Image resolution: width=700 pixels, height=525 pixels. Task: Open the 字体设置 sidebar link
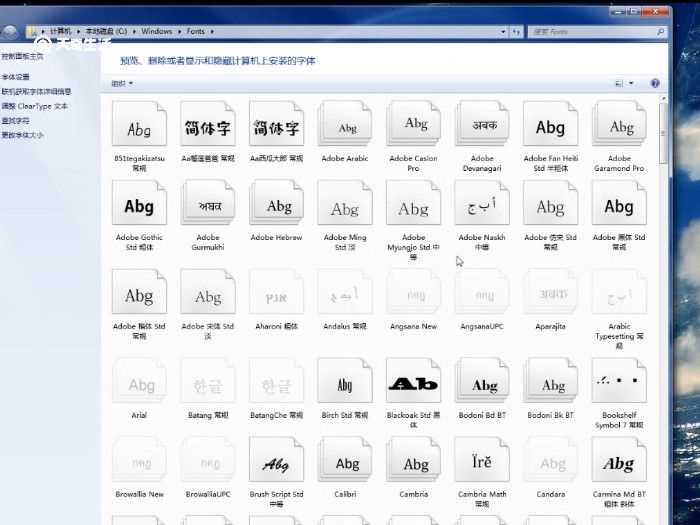pyautogui.click(x=15, y=77)
